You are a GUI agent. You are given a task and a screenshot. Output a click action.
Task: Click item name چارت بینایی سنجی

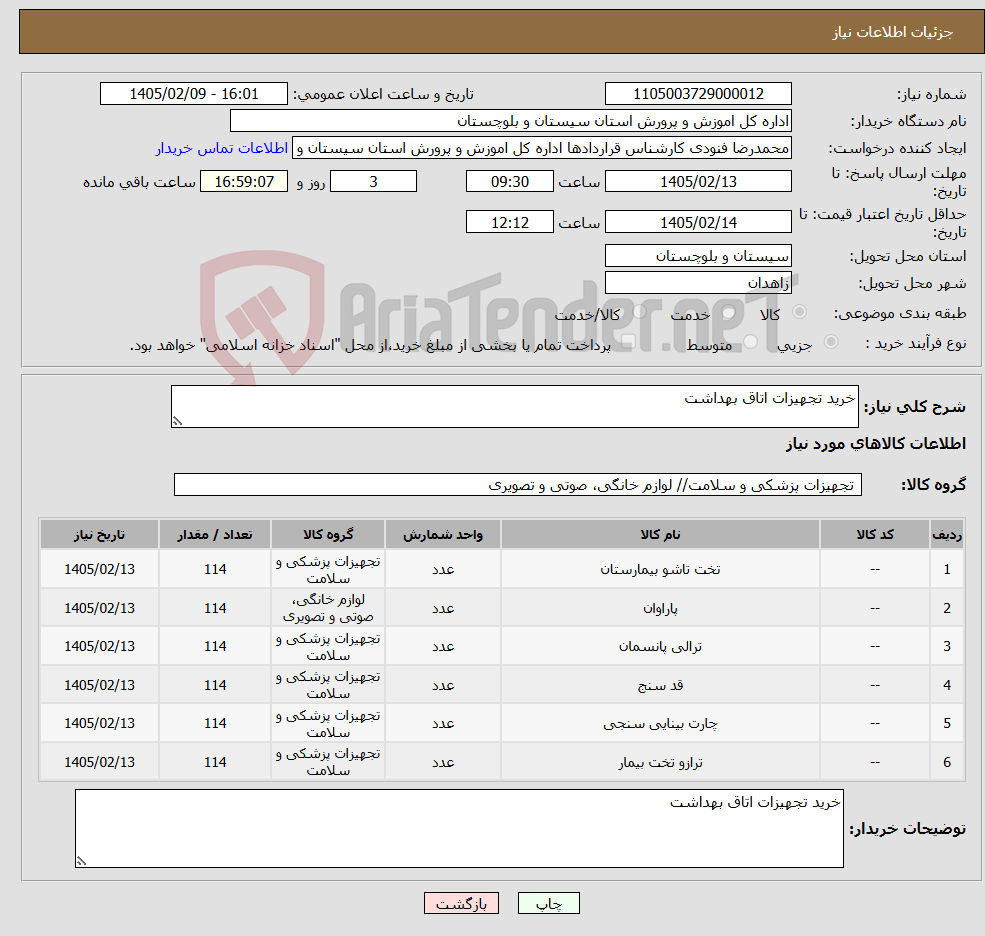660,724
